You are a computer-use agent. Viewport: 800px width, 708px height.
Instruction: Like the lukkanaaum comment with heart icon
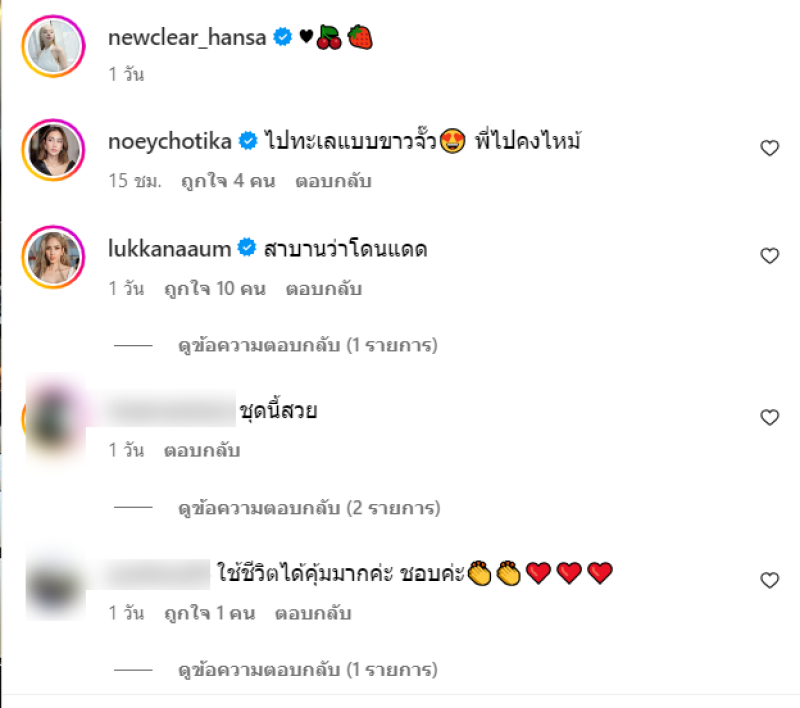[769, 256]
